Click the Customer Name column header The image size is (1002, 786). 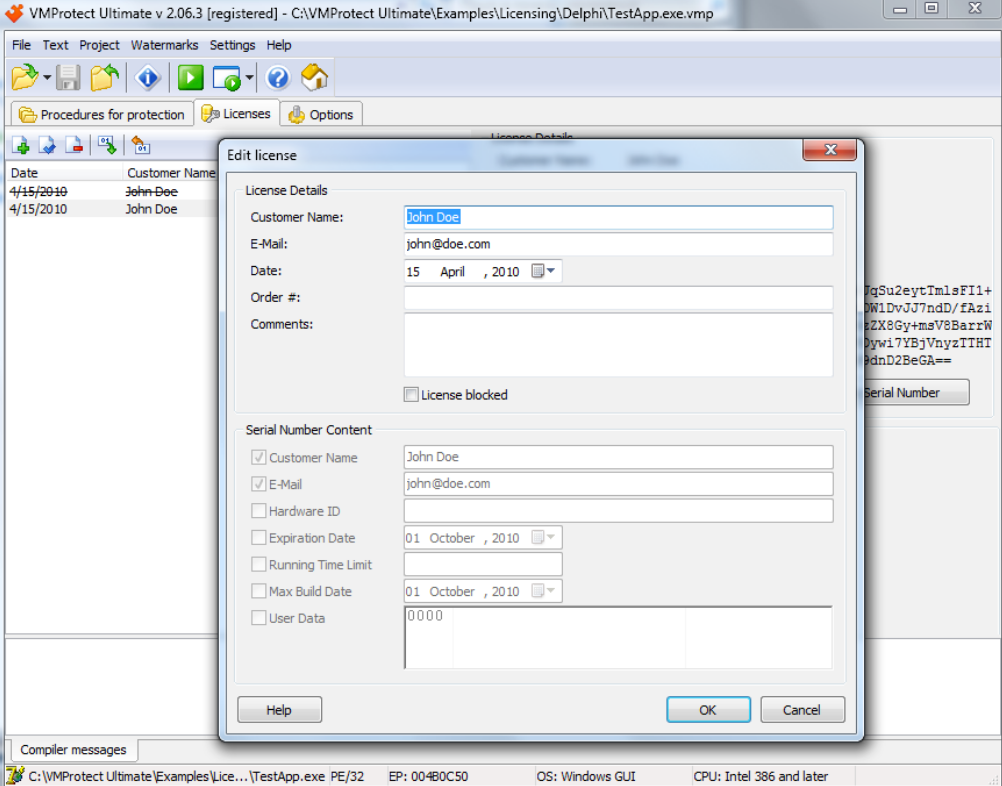171,173
